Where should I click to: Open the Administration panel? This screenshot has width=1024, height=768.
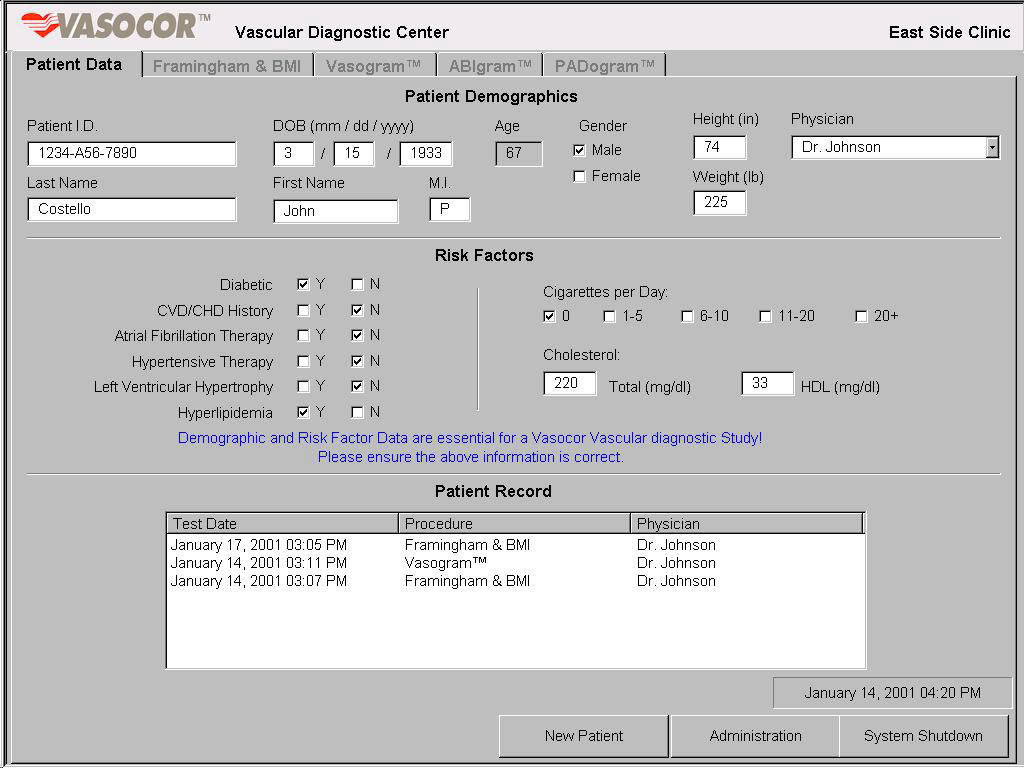(755, 736)
